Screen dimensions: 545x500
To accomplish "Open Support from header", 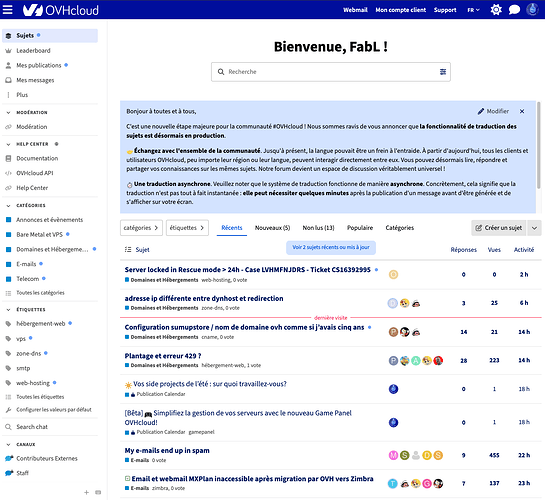I will click(445, 10).
